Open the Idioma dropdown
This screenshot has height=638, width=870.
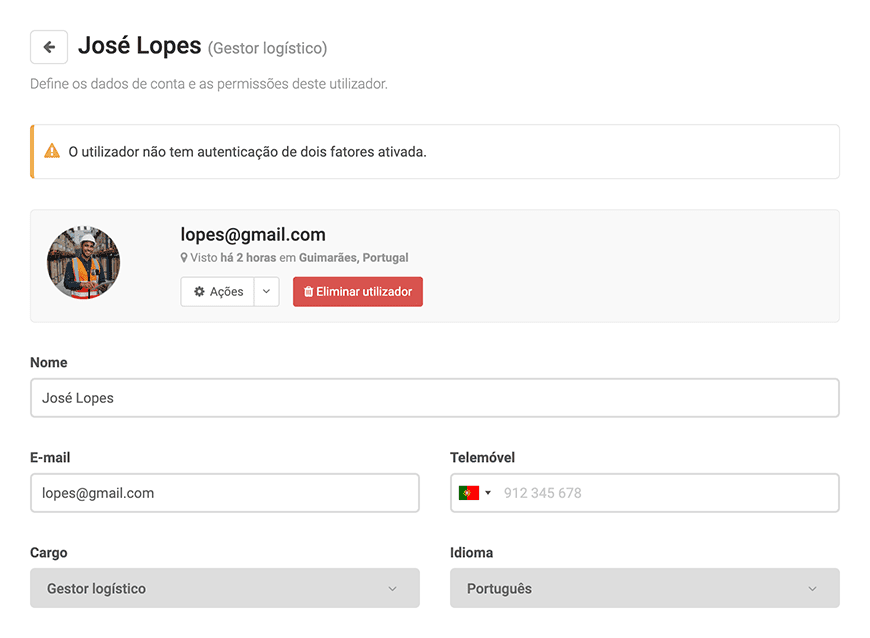coord(645,588)
